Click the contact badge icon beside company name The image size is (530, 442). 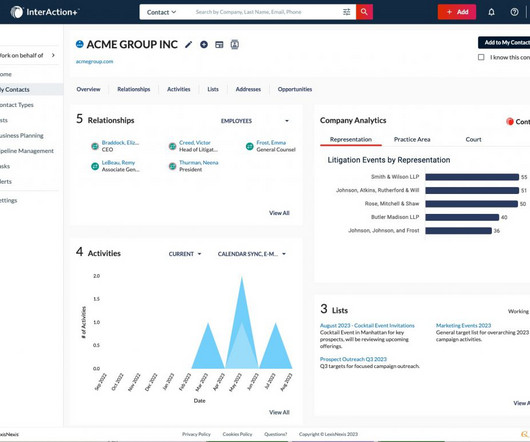click(235, 45)
